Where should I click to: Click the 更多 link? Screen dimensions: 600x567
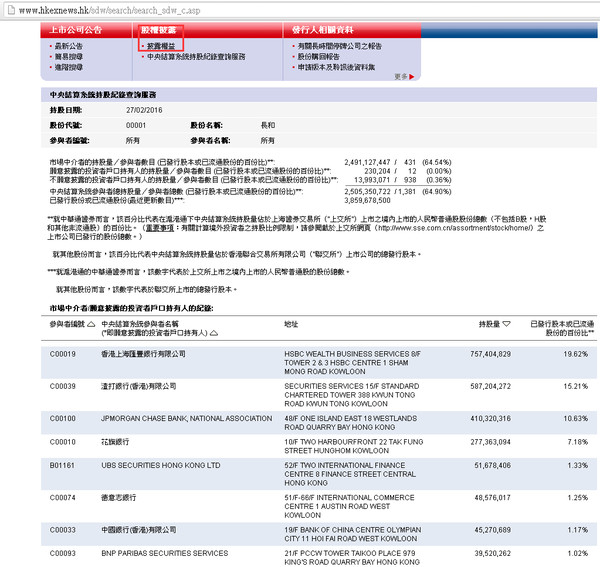pos(401,77)
